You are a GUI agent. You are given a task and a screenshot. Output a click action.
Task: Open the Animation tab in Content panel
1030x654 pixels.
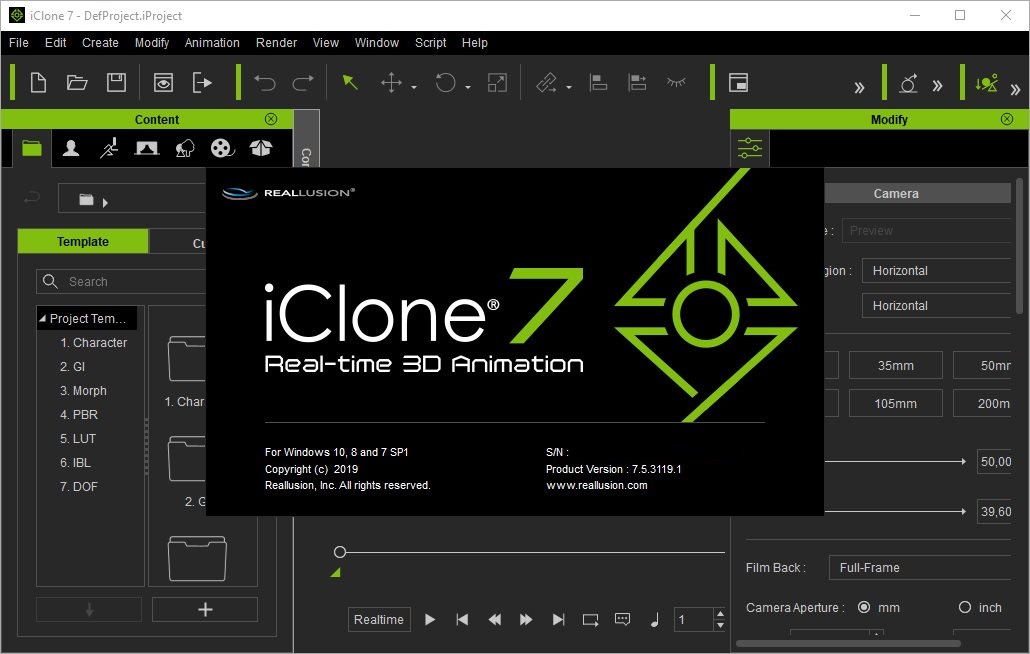(x=109, y=148)
